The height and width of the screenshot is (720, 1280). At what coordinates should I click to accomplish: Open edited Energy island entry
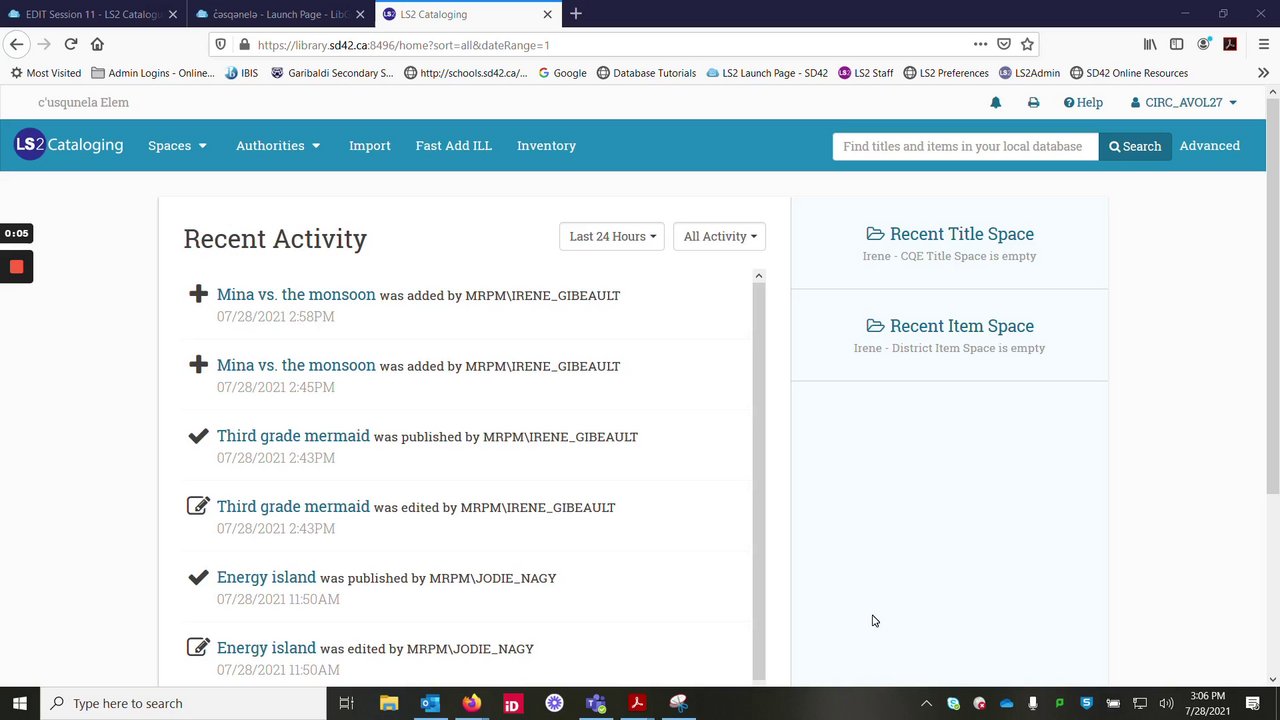(266, 648)
